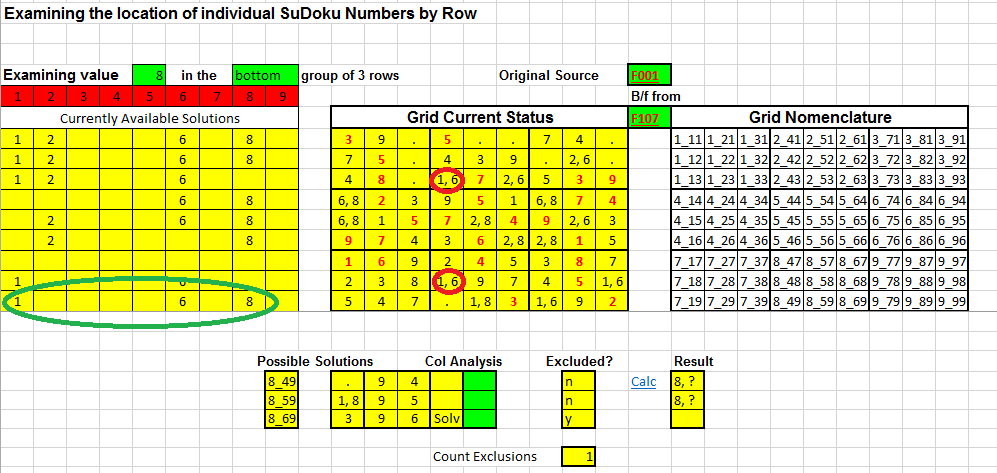Screen dimensions: 997x473
Task: Select nomenclature cell 8_58
Action: click(820, 280)
